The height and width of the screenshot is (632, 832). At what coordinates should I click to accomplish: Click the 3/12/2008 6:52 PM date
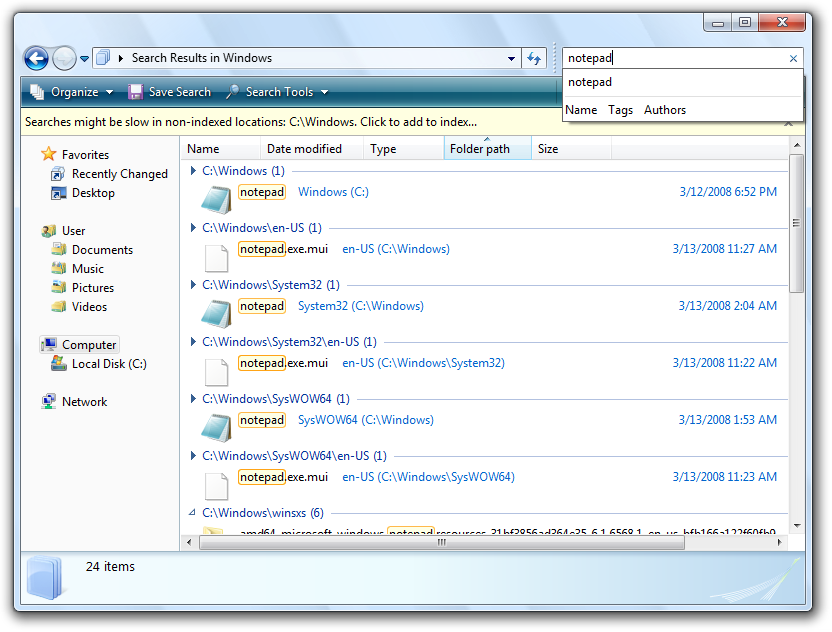[728, 192]
